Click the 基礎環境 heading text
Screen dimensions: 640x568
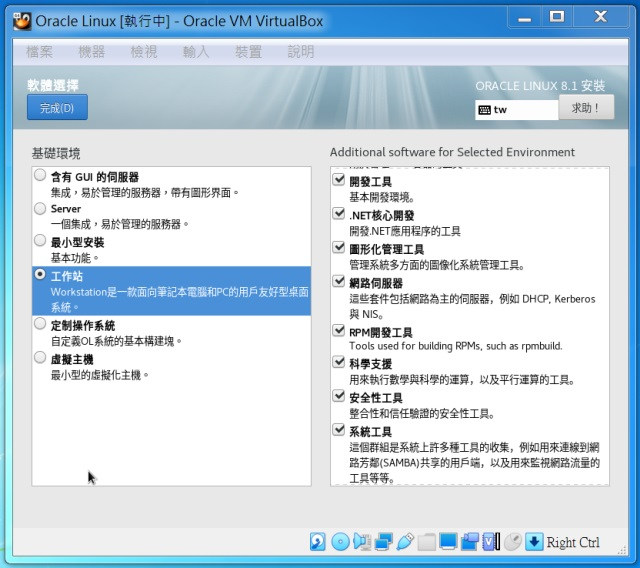(56, 154)
